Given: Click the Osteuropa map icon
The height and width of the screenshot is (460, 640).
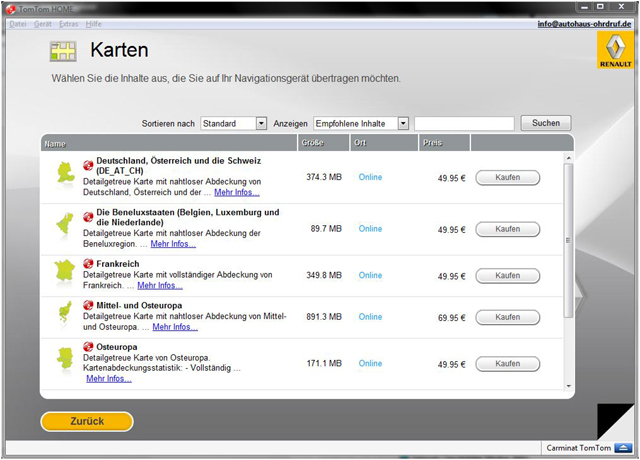Looking at the screenshot, I should click(65, 358).
